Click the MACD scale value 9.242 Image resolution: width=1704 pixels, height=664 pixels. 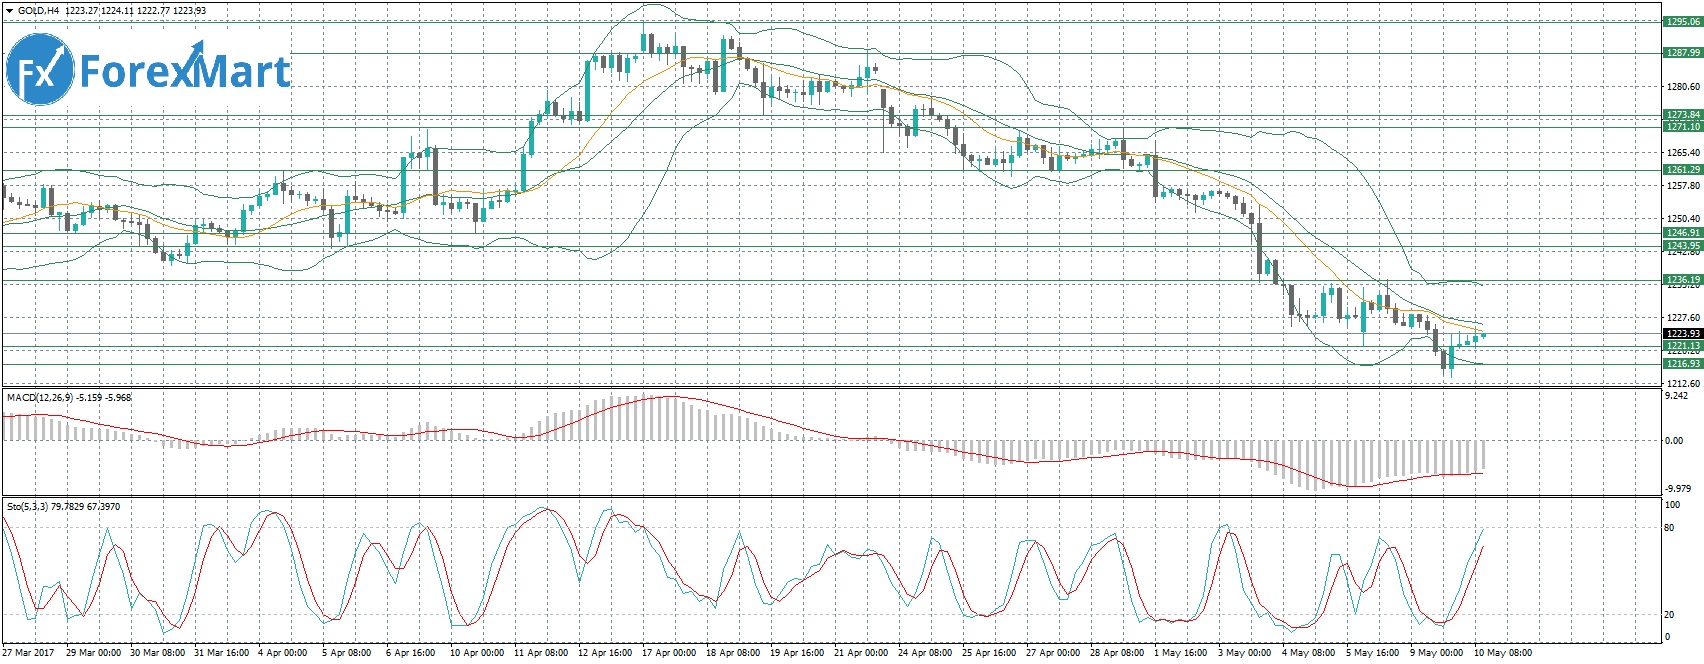pyautogui.click(x=1676, y=396)
